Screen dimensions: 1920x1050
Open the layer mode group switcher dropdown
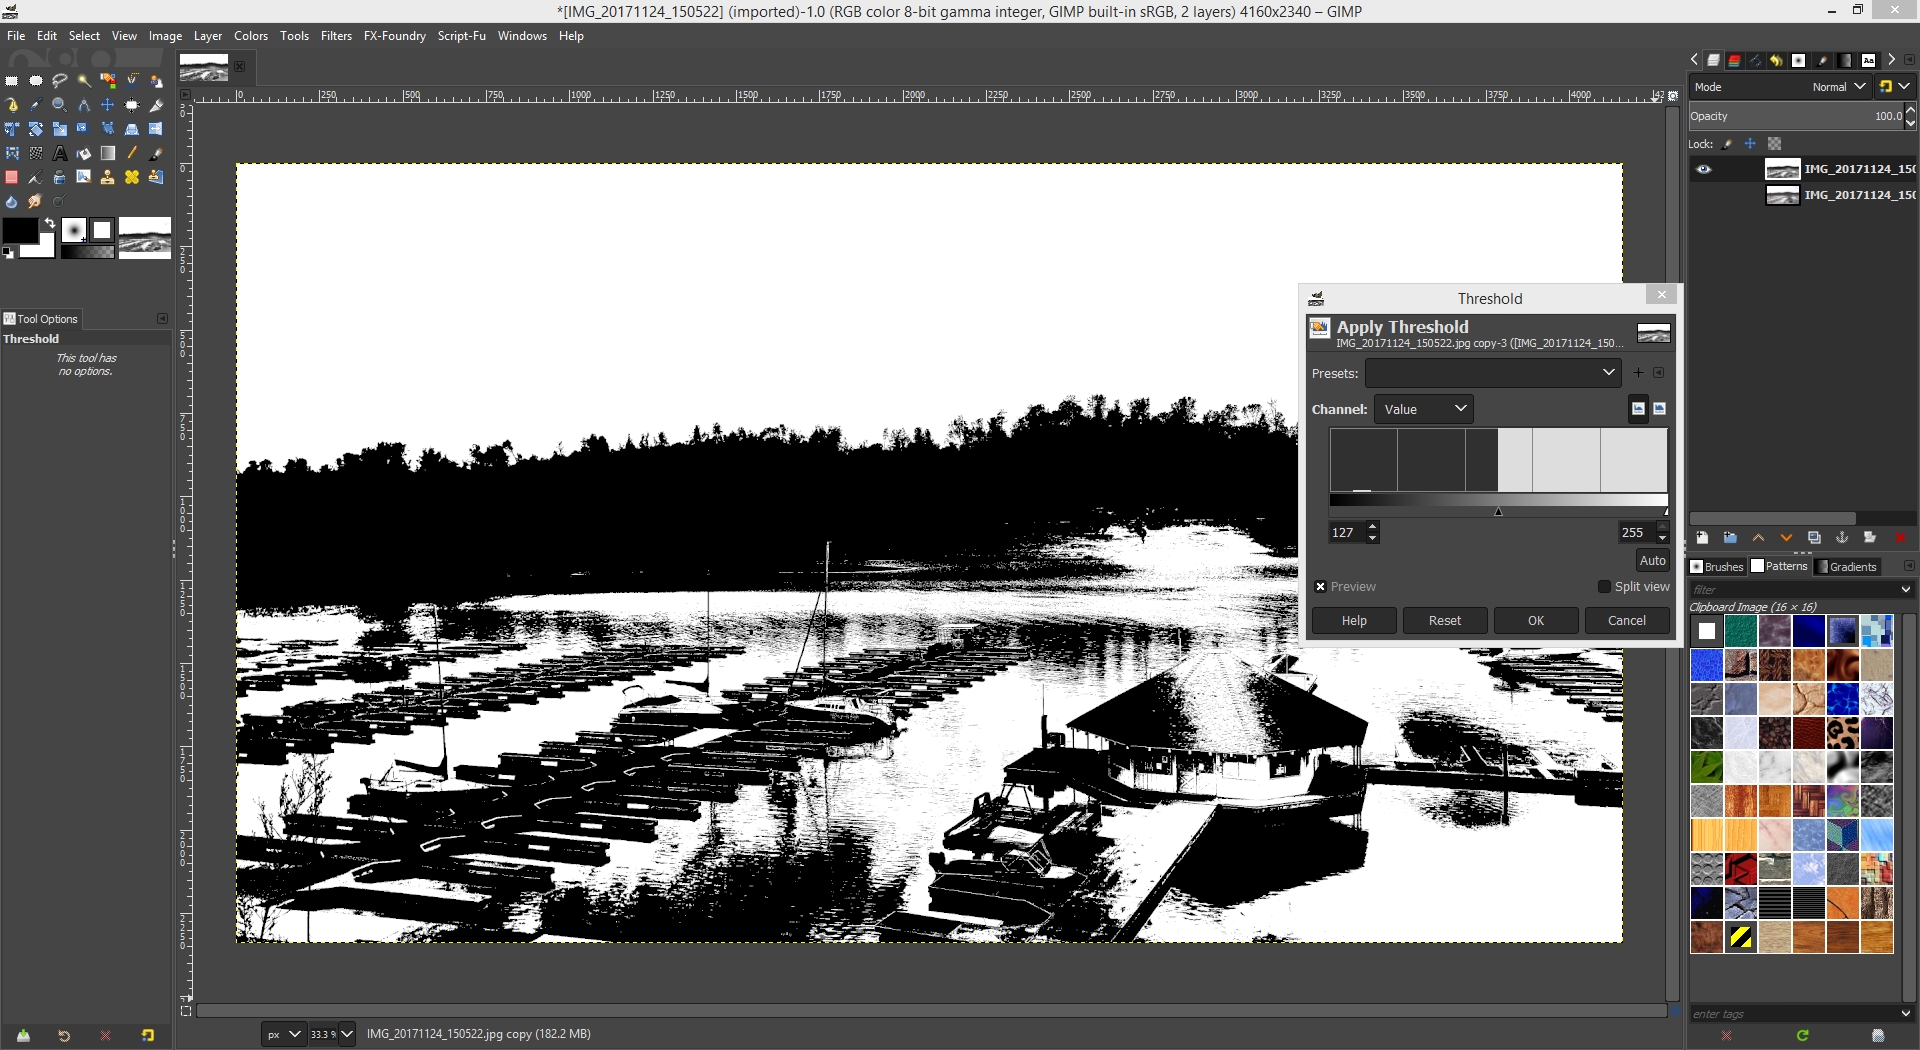[x=1894, y=87]
